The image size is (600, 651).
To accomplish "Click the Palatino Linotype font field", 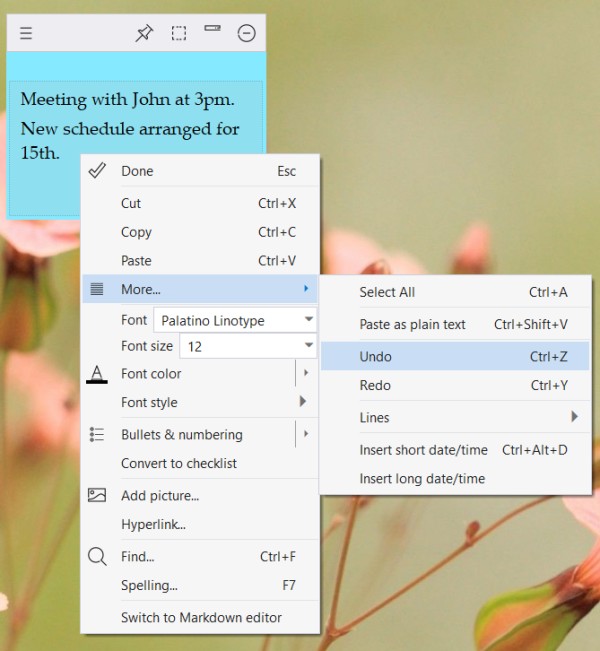I will click(235, 320).
